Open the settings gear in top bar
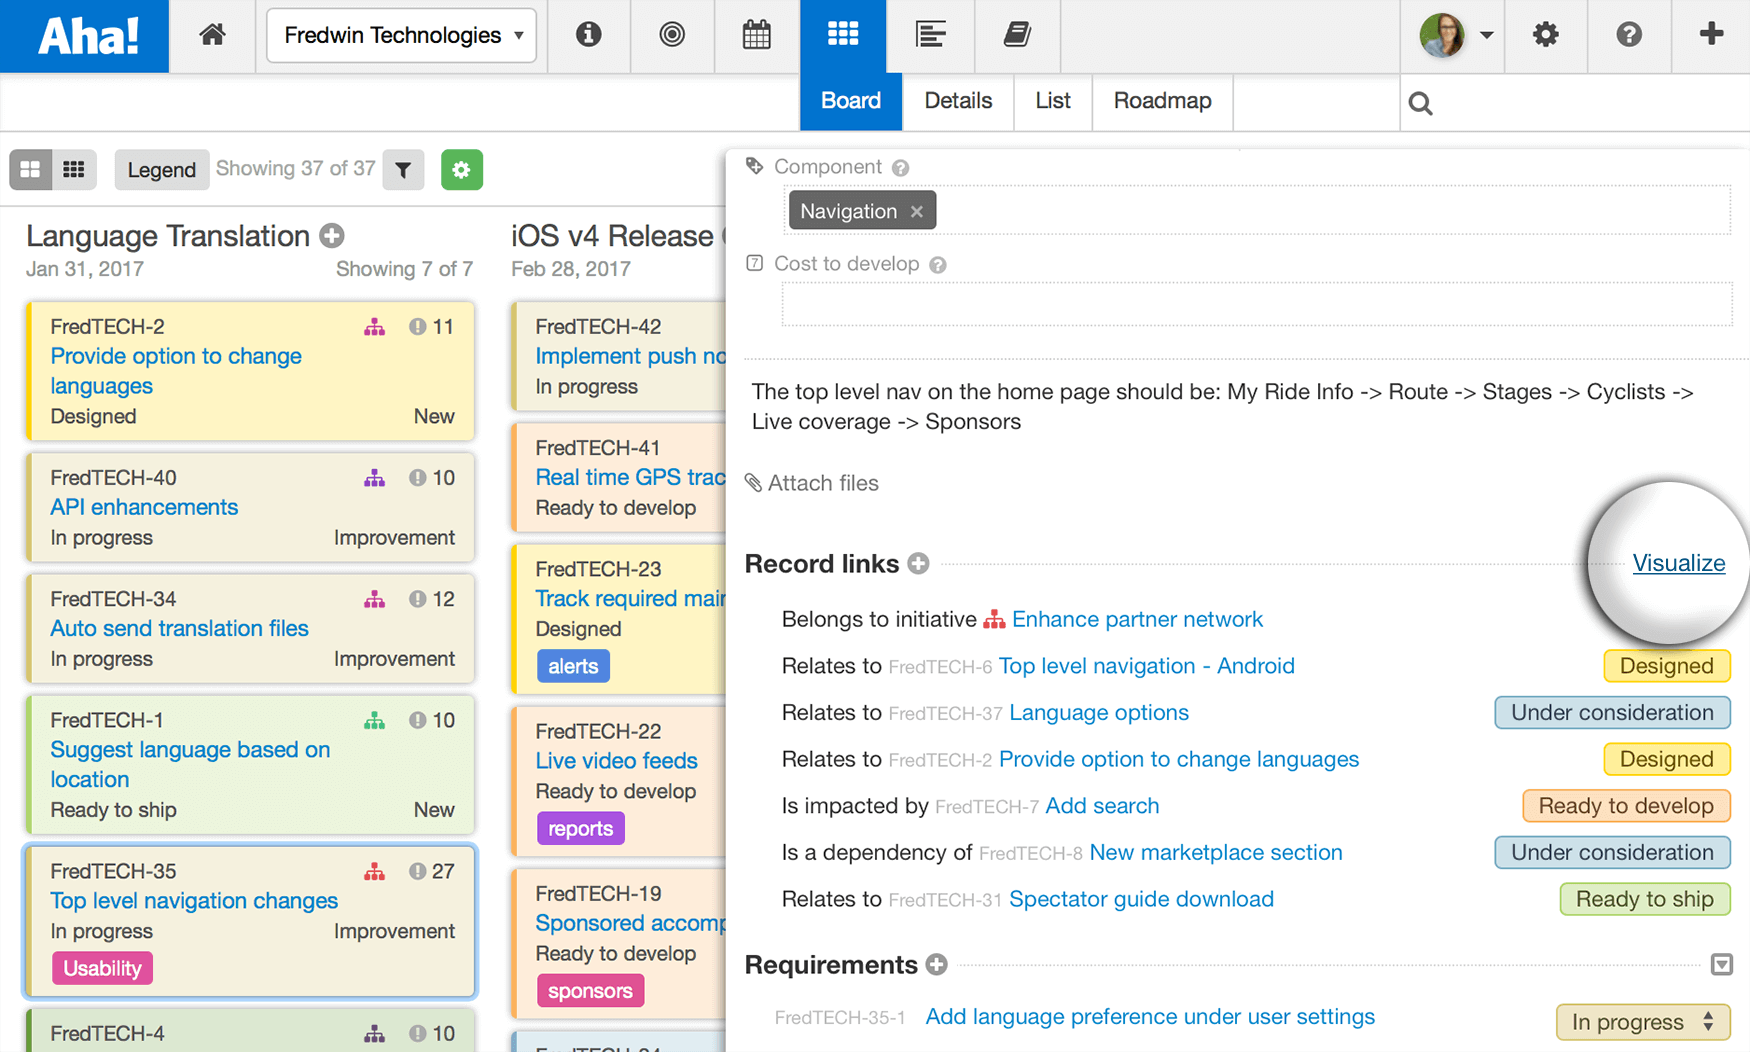 pyautogui.click(x=1545, y=35)
